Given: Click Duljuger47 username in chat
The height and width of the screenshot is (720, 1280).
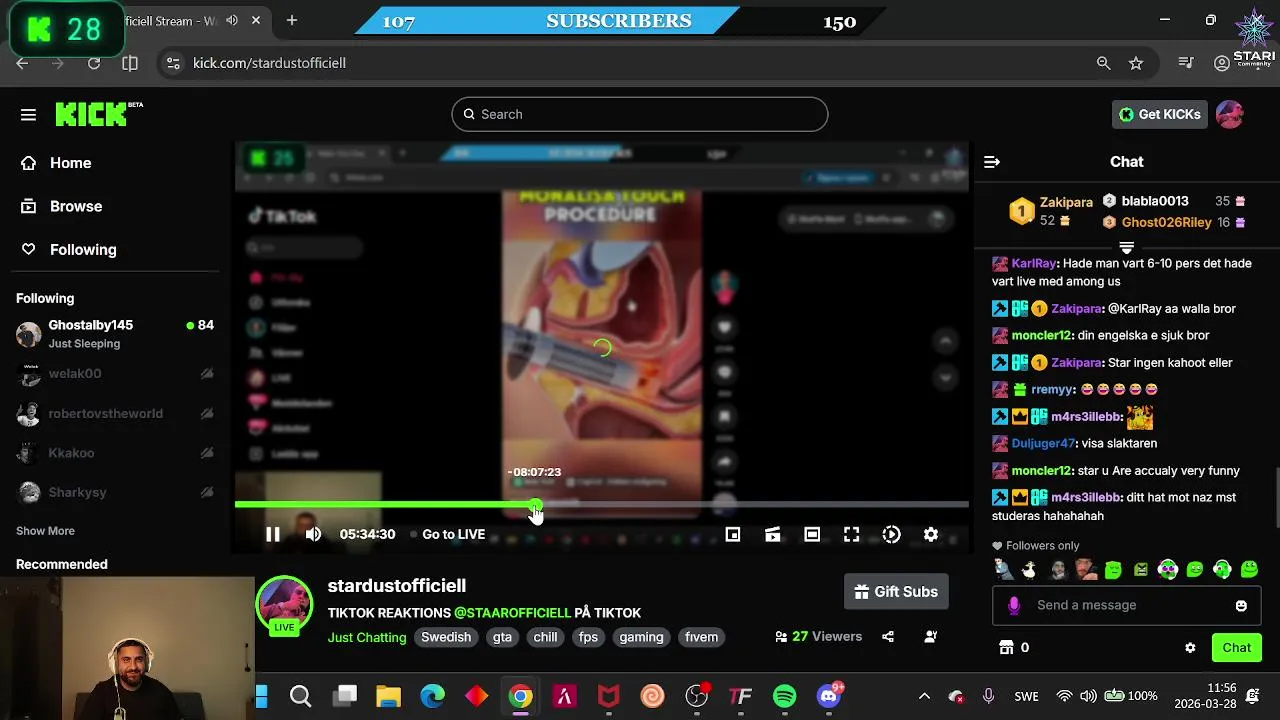Looking at the screenshot, I should (x=1043, y=443).
